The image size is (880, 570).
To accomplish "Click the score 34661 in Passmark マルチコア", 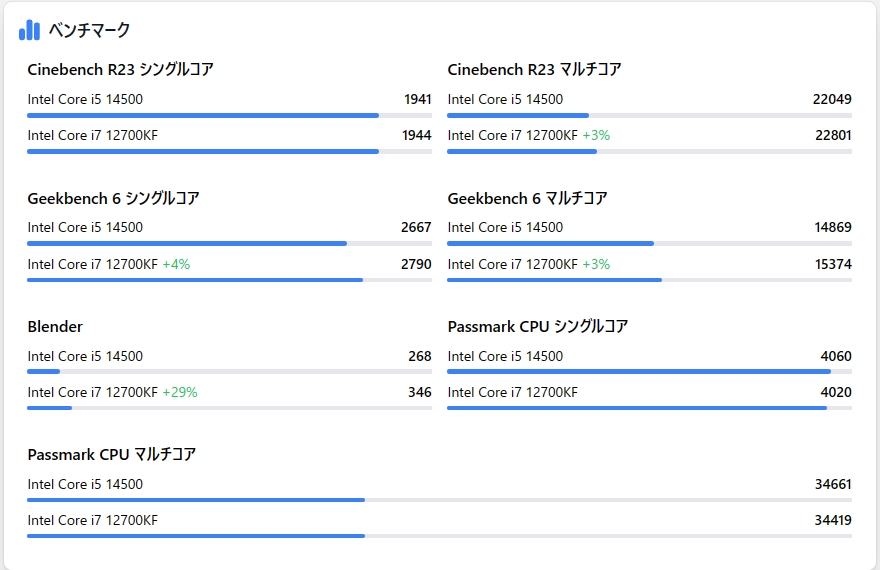I will [833, 484].
